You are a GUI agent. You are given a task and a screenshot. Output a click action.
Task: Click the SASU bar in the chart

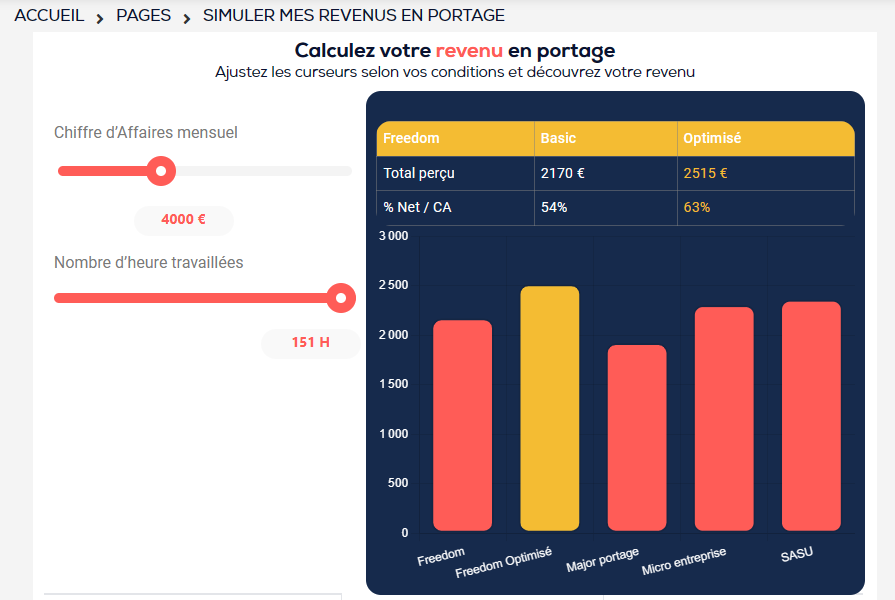click(x=811, y=416)
